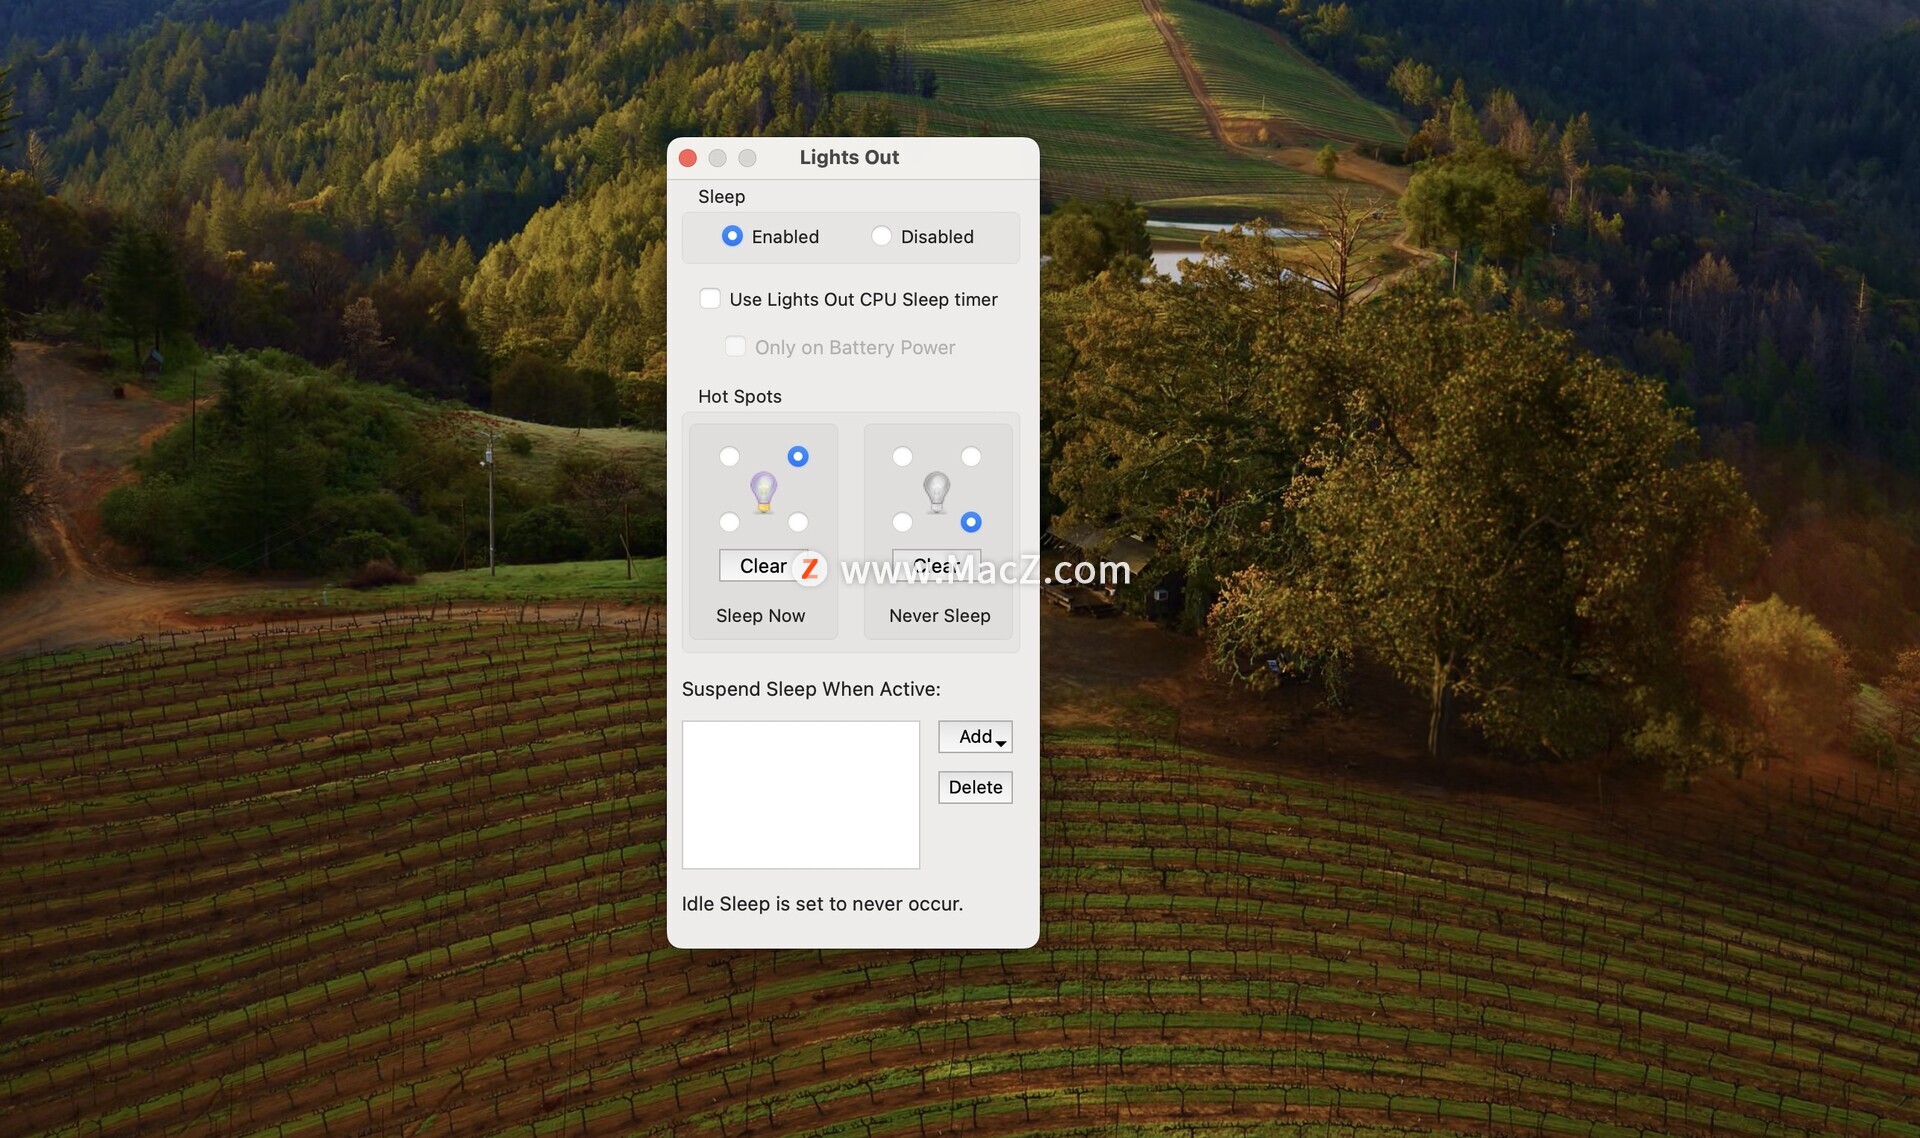Choose bottom-left corner for Sleep Now hot spot

coord(730,522)
